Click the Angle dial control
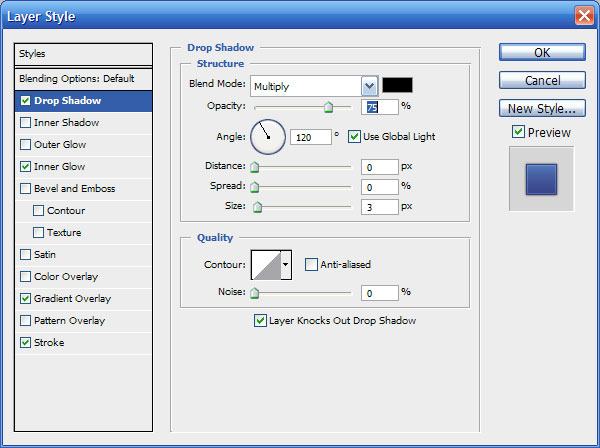Screen dimensions: 600x448 coord(268,137)
